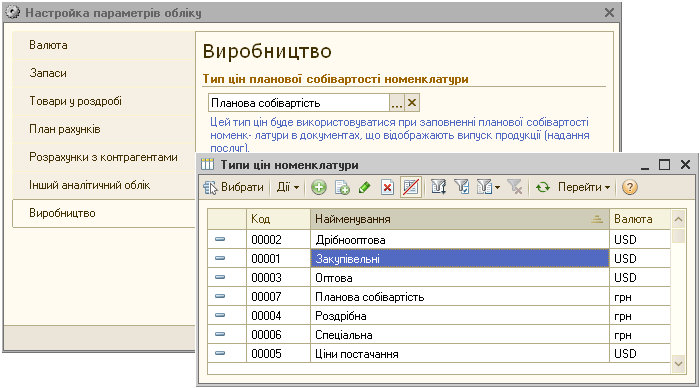Click the row icon for Планова собівартість
Image resolution: width=700 pixels, height=388 pixels.
click(x=220, y=296)
